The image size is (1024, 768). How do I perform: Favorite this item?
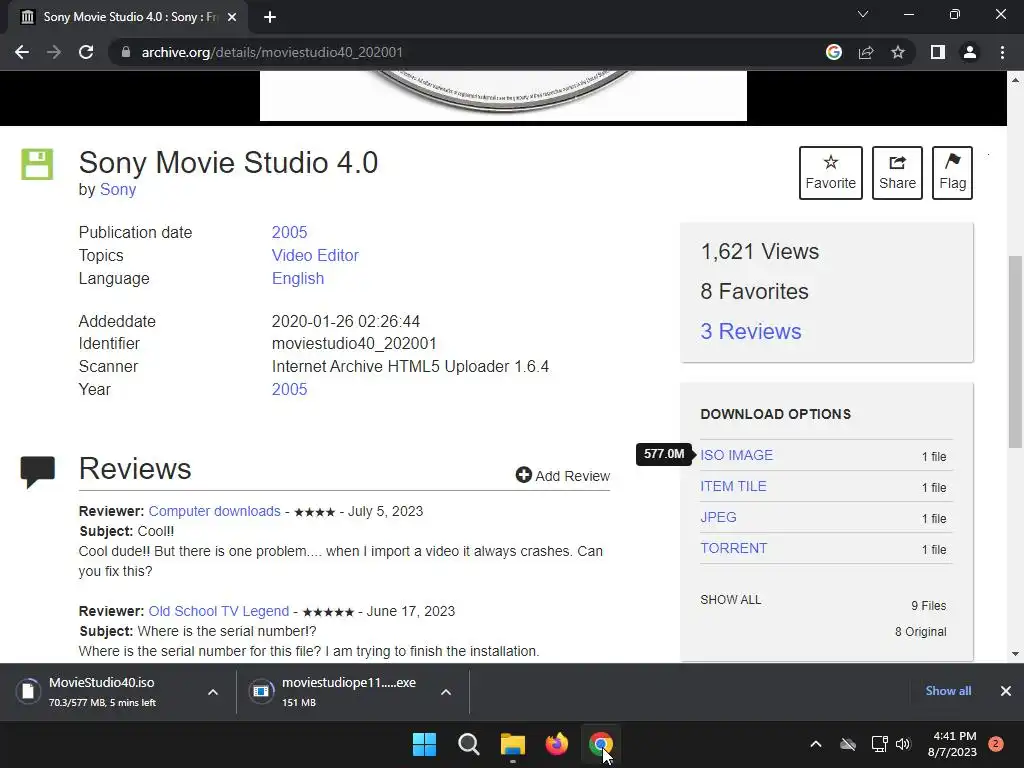coord(831,173)
